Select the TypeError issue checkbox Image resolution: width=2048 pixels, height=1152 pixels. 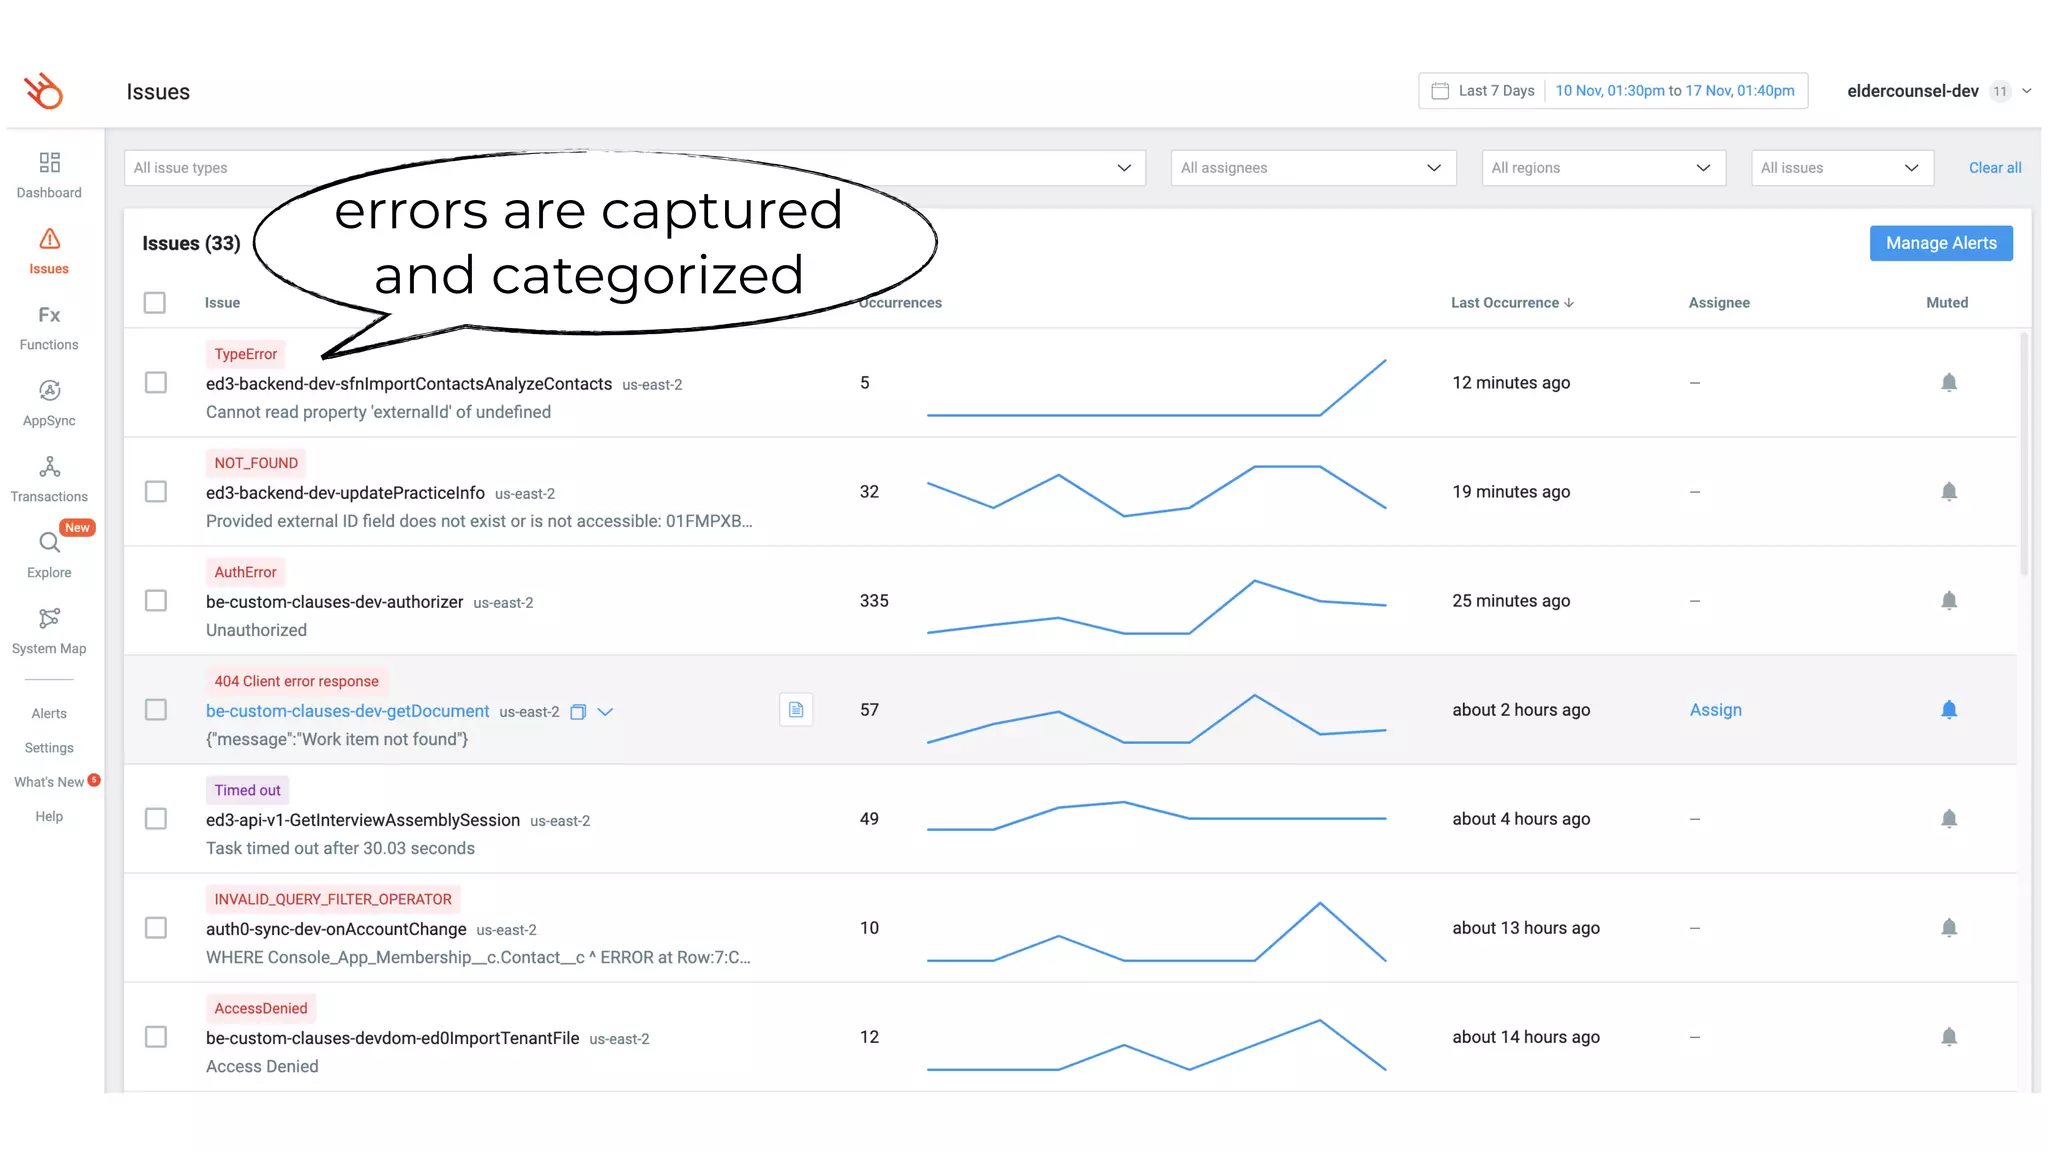[156, 383]
